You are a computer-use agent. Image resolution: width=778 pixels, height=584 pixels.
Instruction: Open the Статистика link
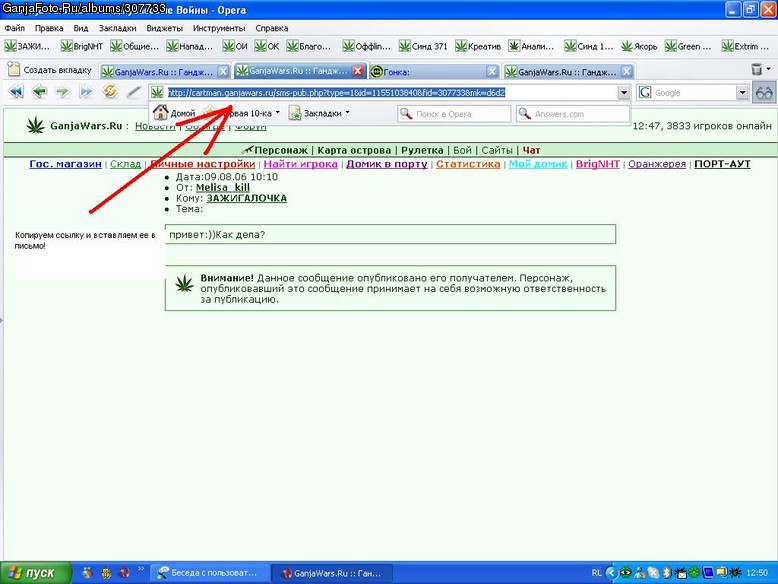468,164
